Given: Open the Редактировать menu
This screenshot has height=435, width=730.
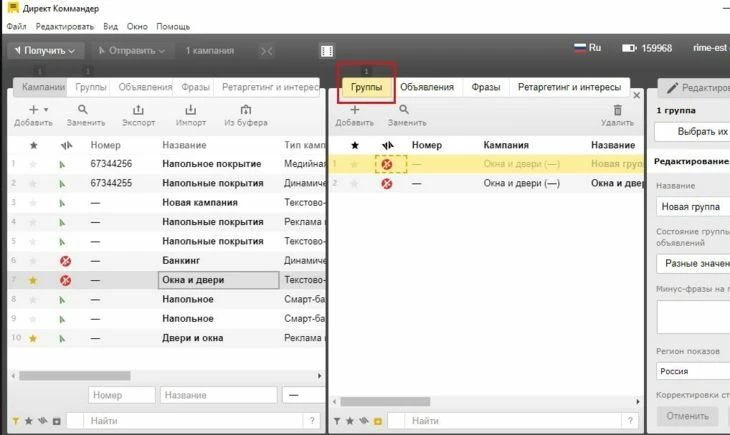Looking at the screenshot, I should pyautogui.click(x=65, y=27).
